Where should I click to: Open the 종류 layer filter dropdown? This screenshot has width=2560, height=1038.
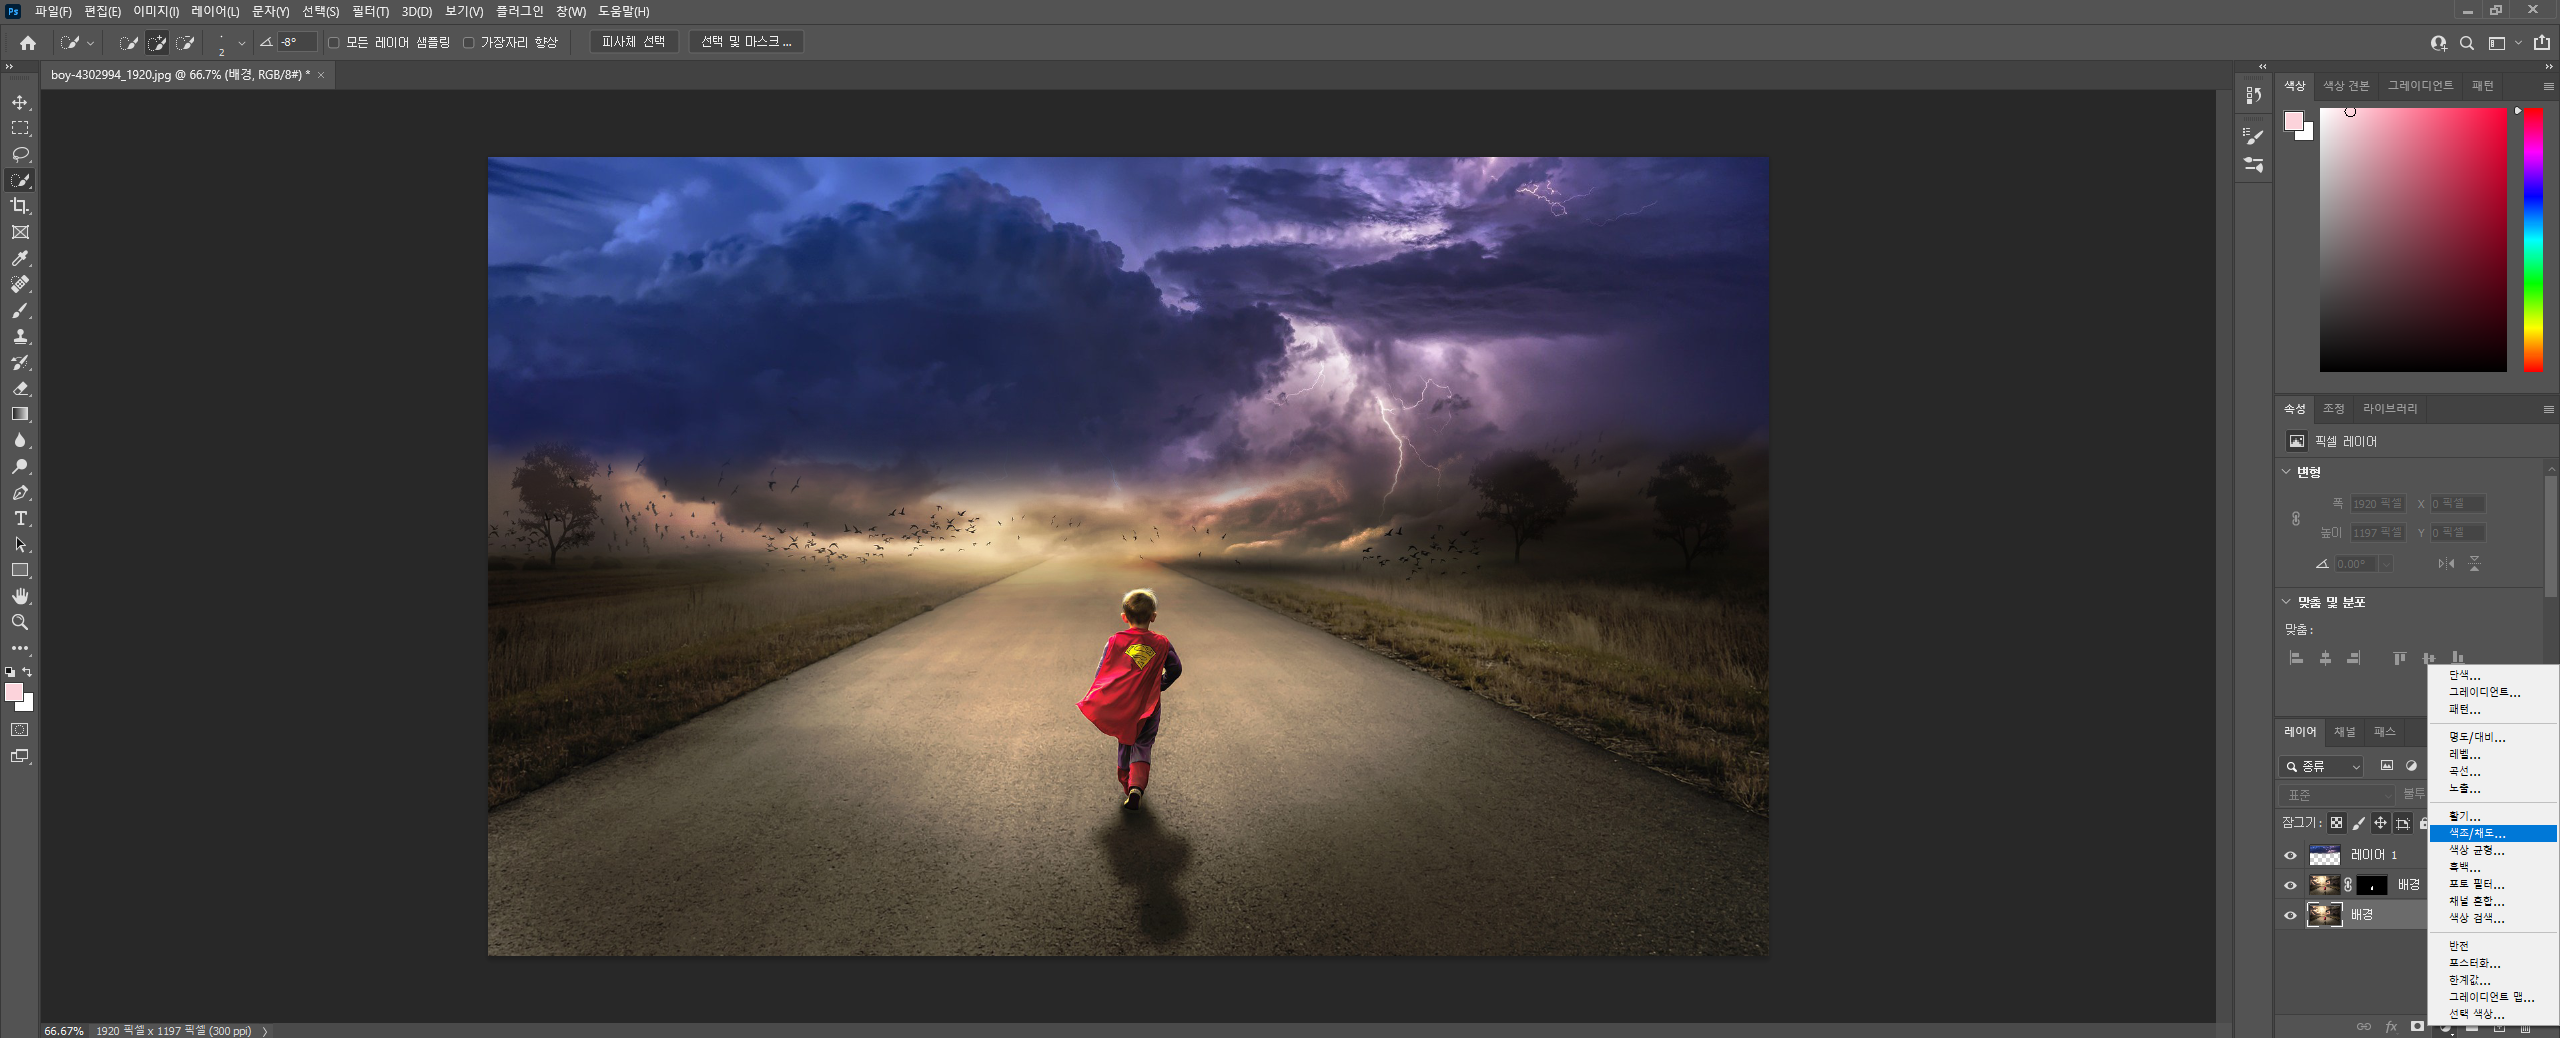2321,767
